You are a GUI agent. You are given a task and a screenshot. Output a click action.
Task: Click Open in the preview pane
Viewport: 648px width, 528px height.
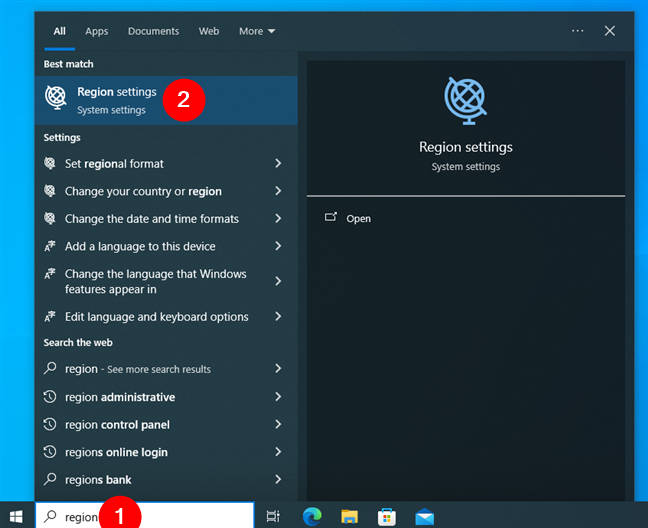point(358,219)
